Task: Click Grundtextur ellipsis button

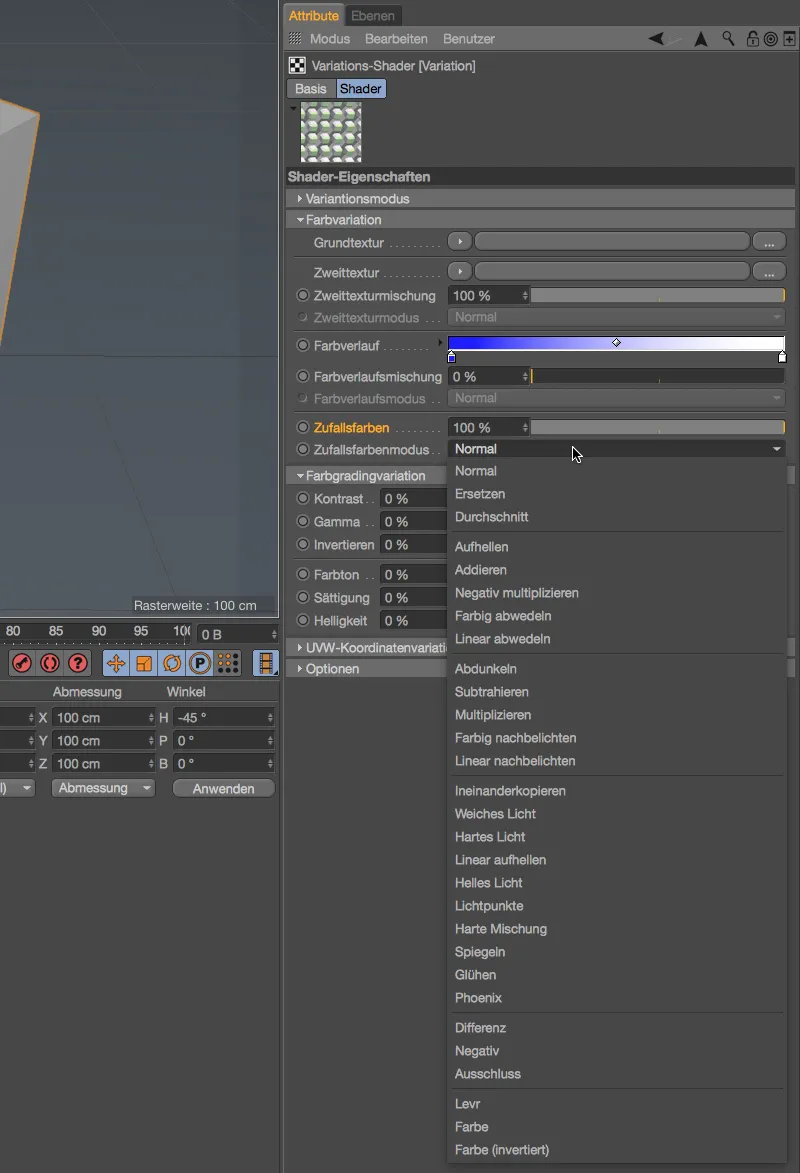Action: tap(769, 242)
